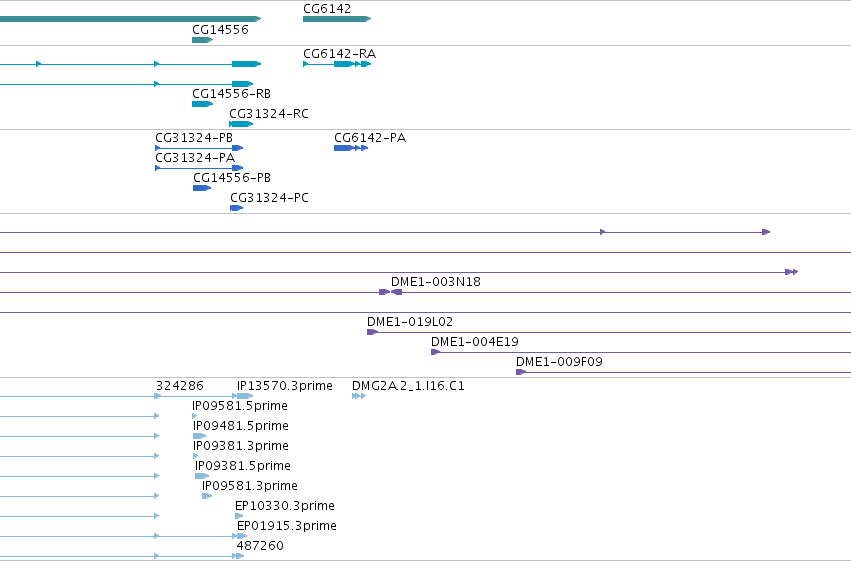
Task: Click the IP09481.5prime EST label
Action: tap(240, 425)
